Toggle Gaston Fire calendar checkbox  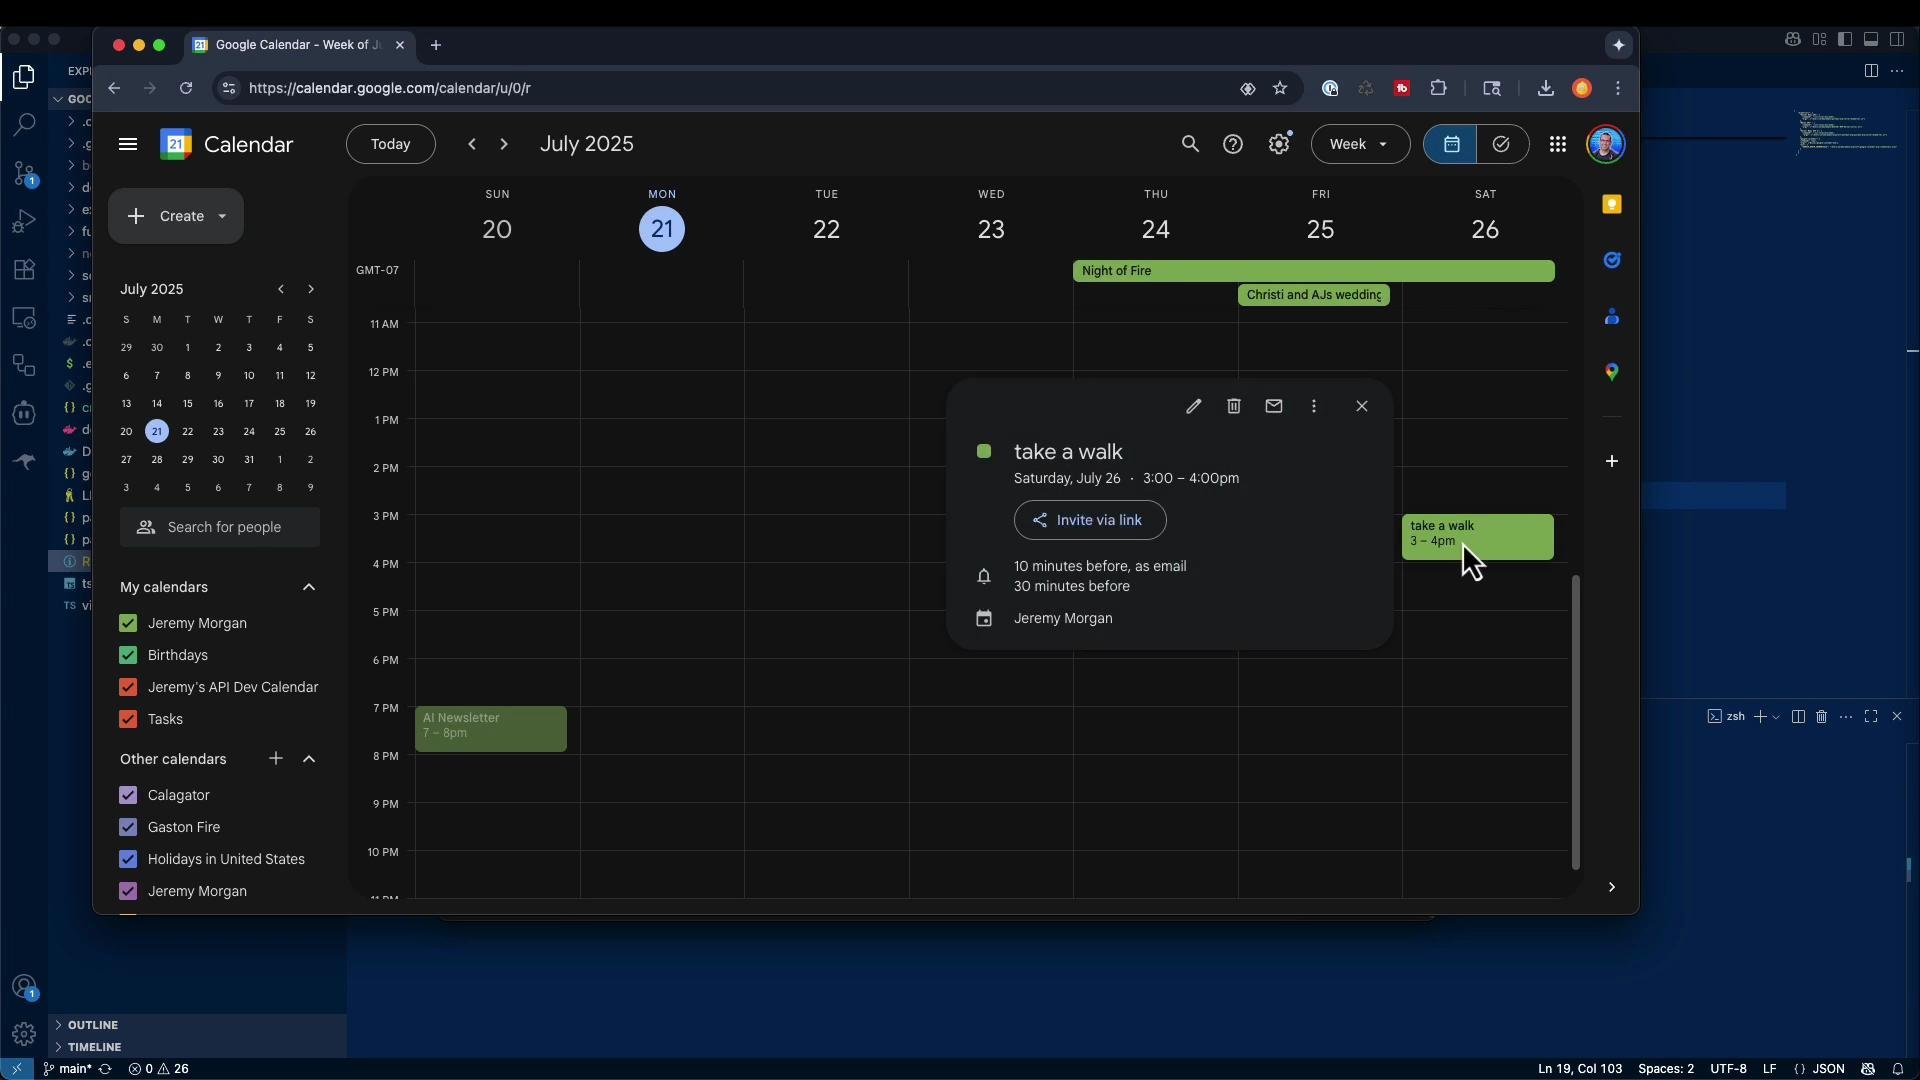(x=128, y=827)
